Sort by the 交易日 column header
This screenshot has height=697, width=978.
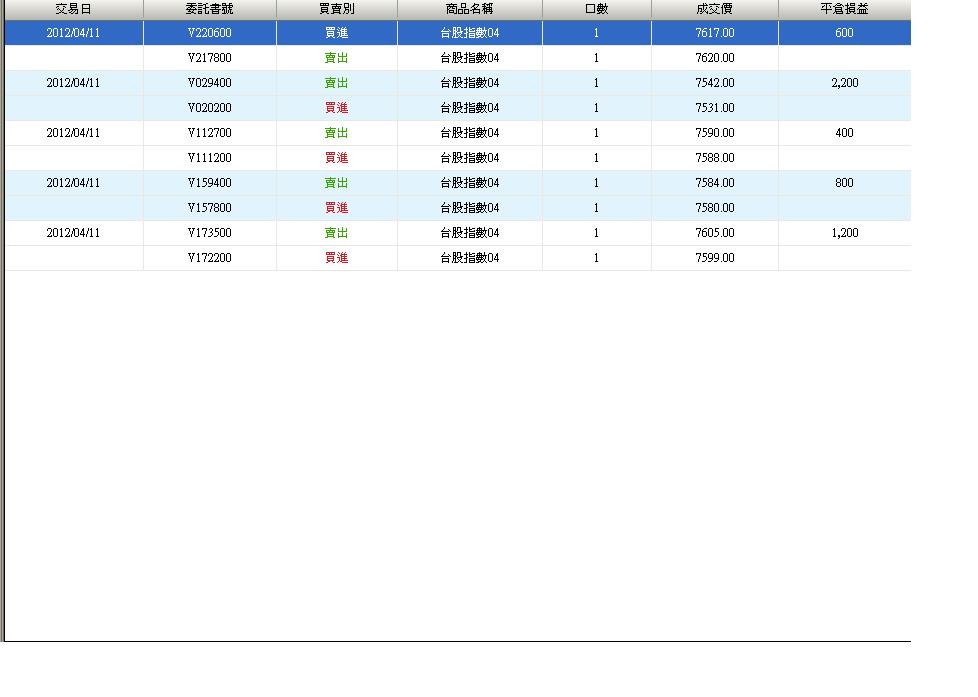(x=74, y=9)
